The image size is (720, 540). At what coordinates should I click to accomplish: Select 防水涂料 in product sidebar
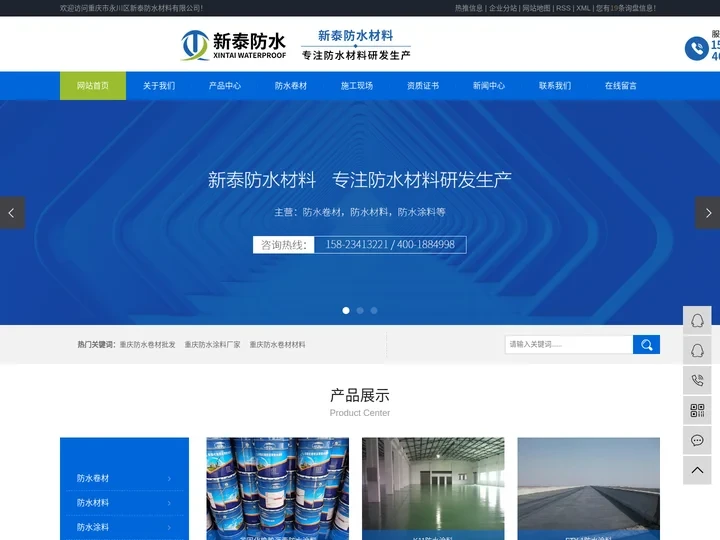[x=93, y=527]
